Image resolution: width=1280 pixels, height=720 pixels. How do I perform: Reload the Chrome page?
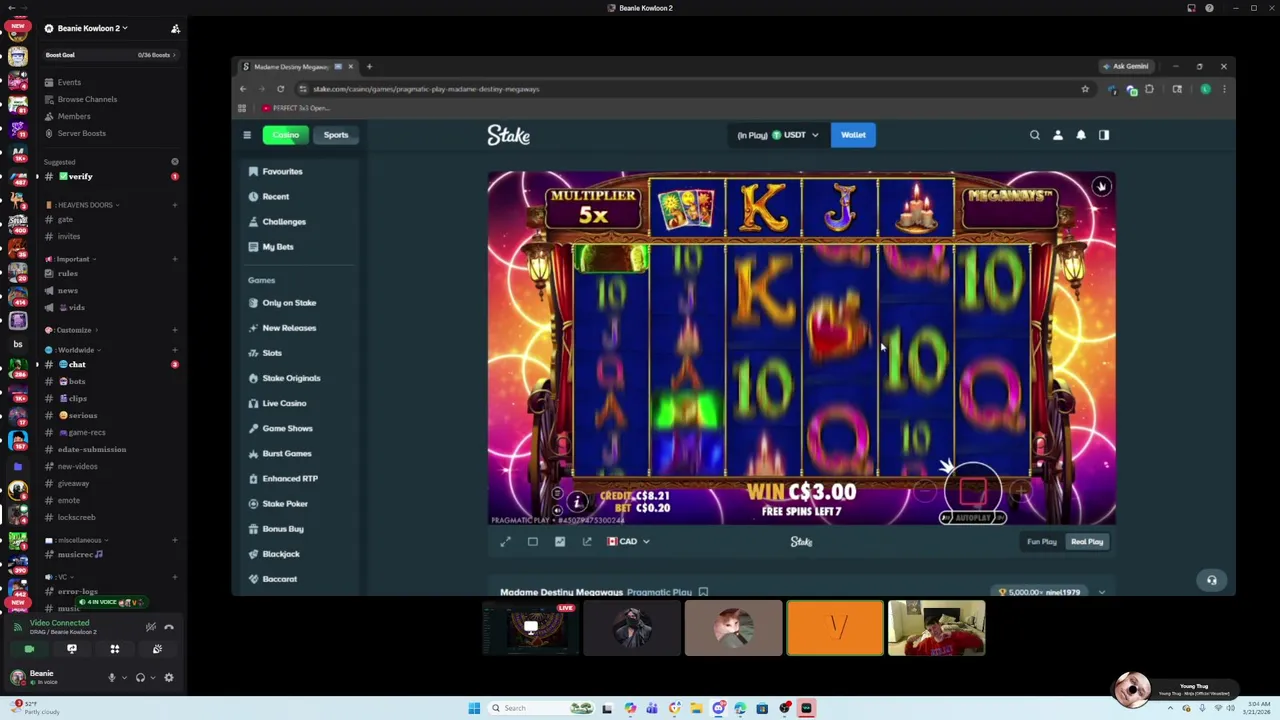(280, 89)
